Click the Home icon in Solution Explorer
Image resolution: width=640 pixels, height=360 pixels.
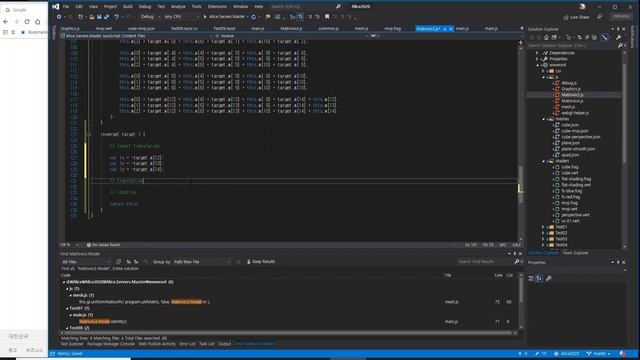pos(546,37)
